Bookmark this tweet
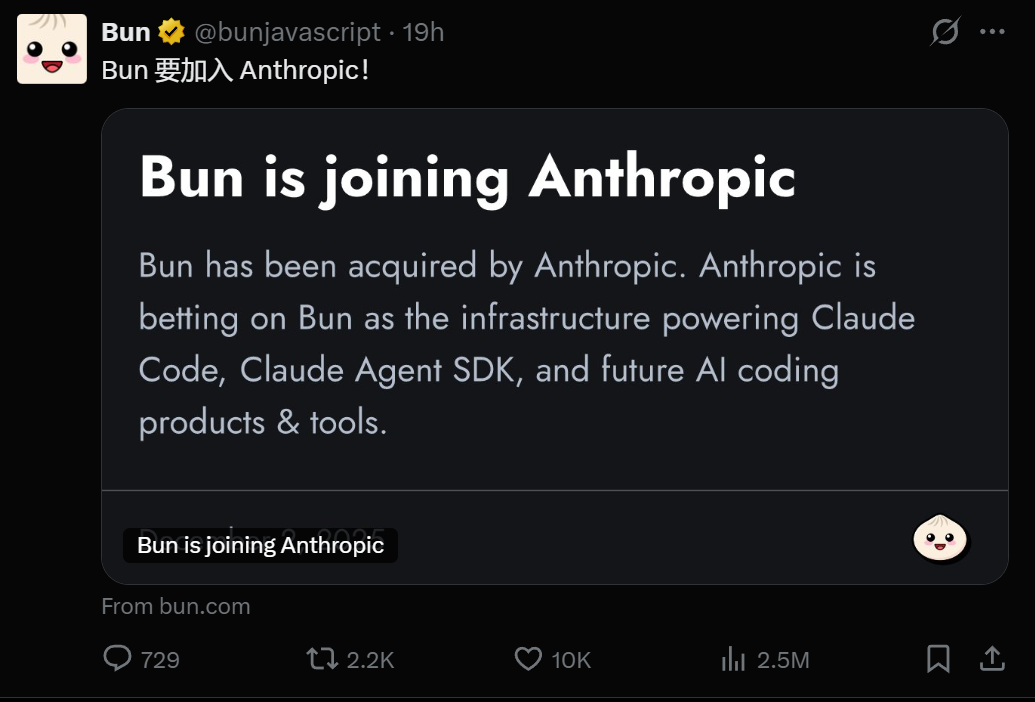1035x702 pixels. (938, 659)
